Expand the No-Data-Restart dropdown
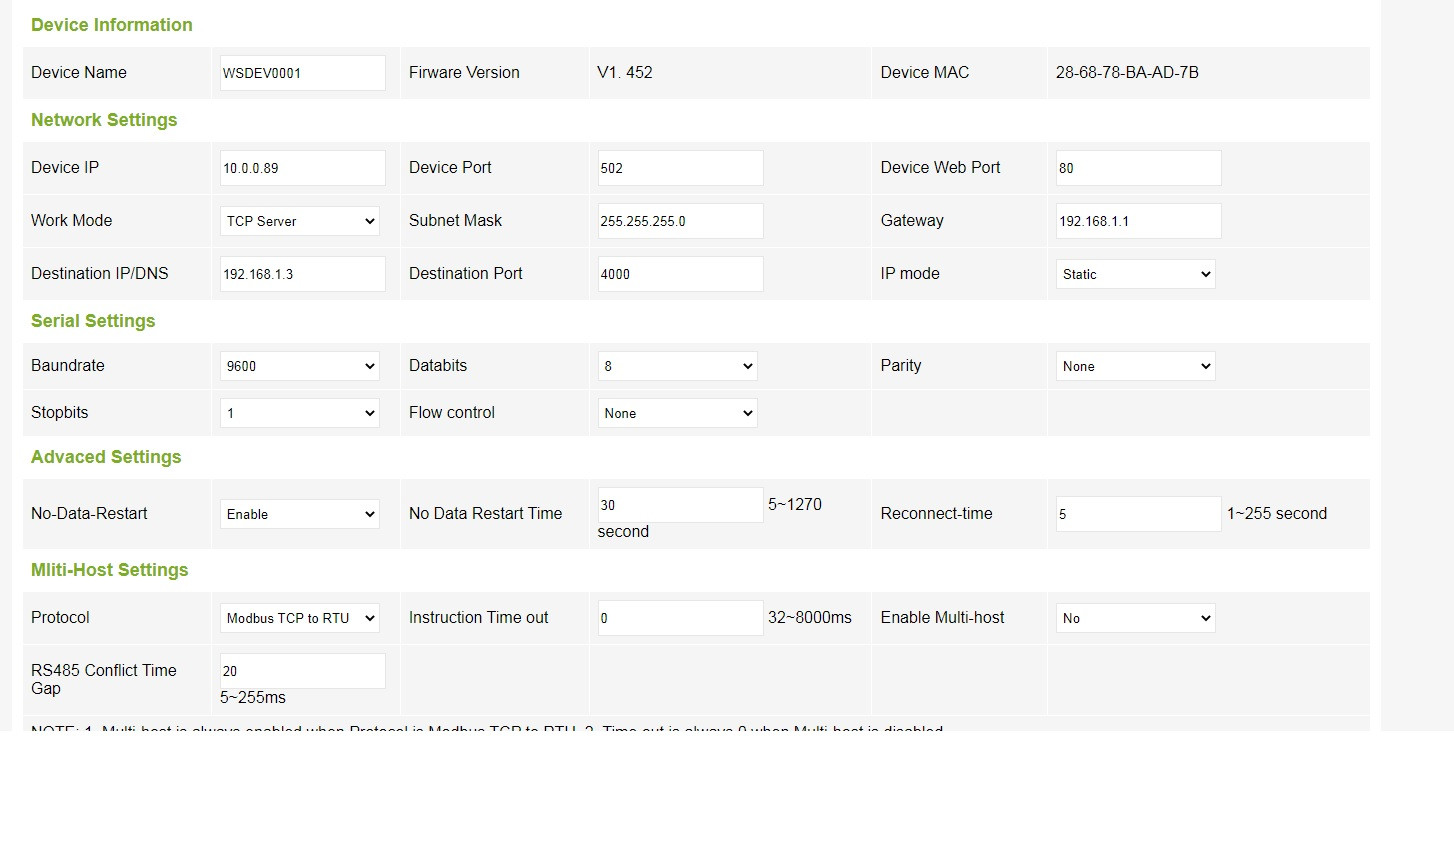The width and height of the screenshot is (1454, 856). pos(299,514)
